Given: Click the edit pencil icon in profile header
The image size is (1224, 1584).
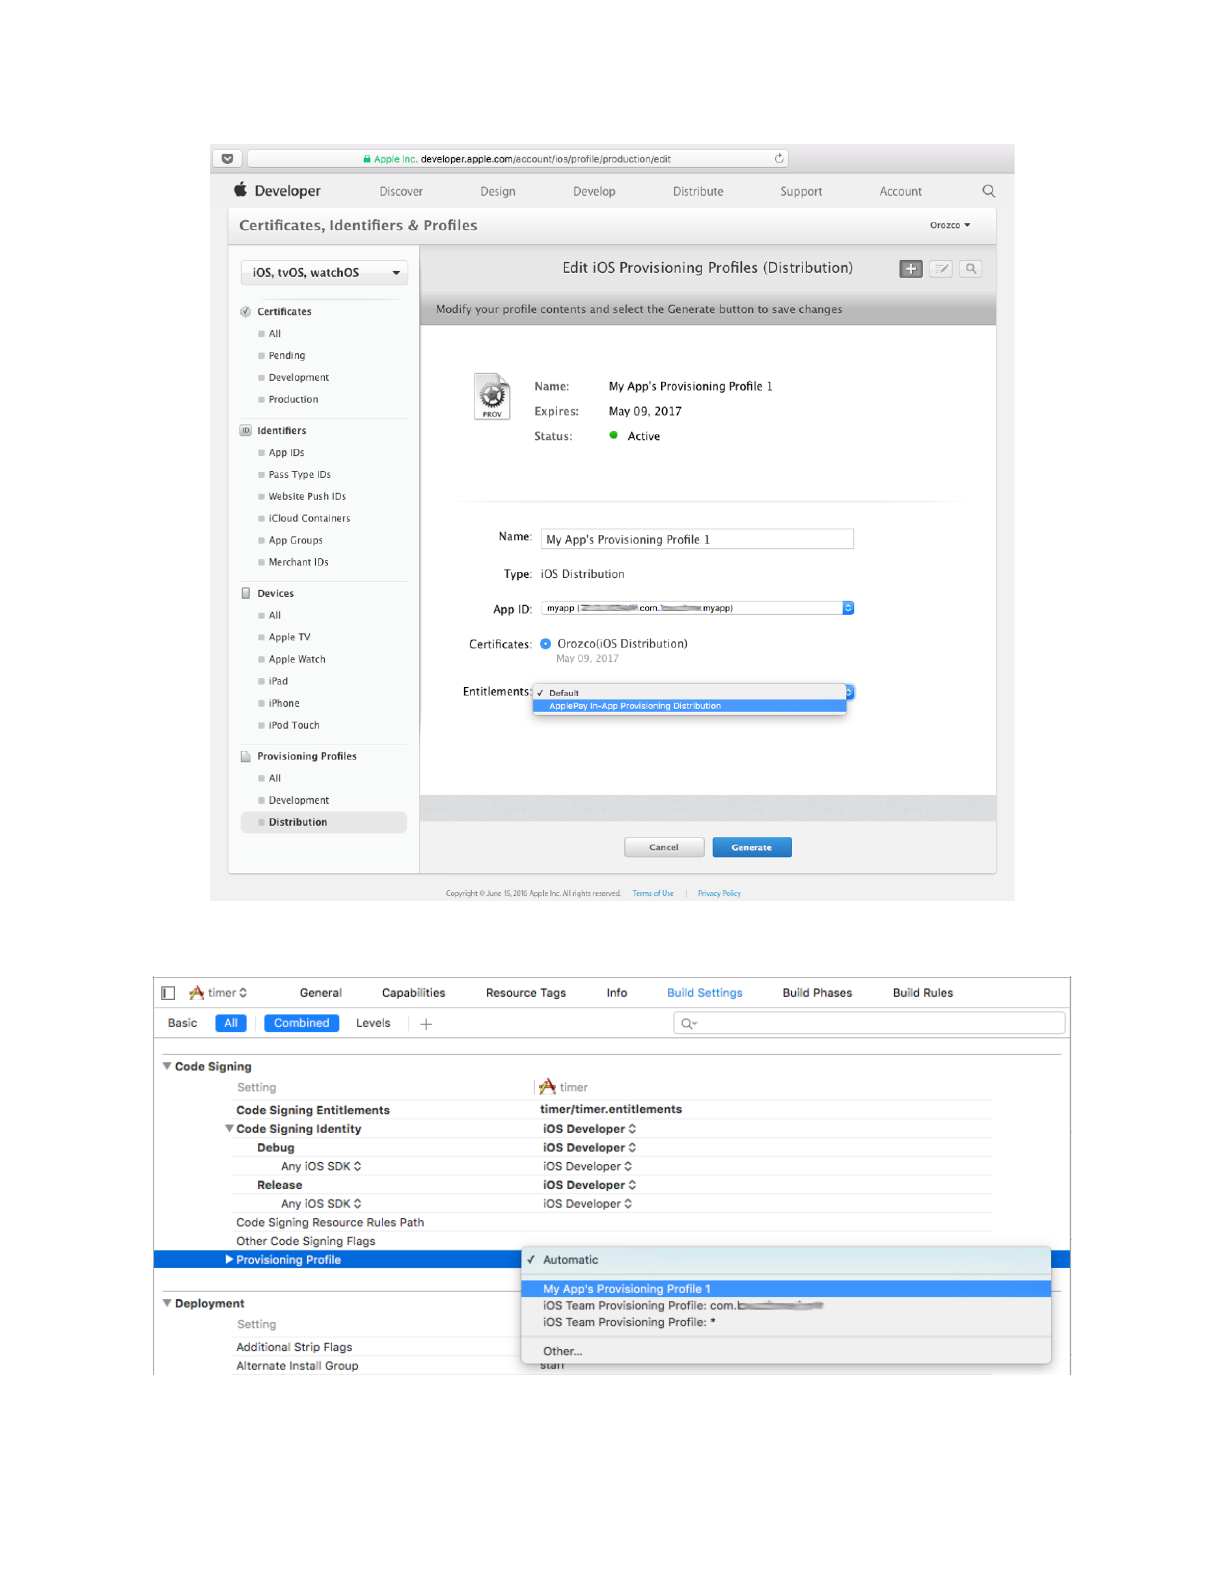Looking at the screenshot, I should (940, 269).
